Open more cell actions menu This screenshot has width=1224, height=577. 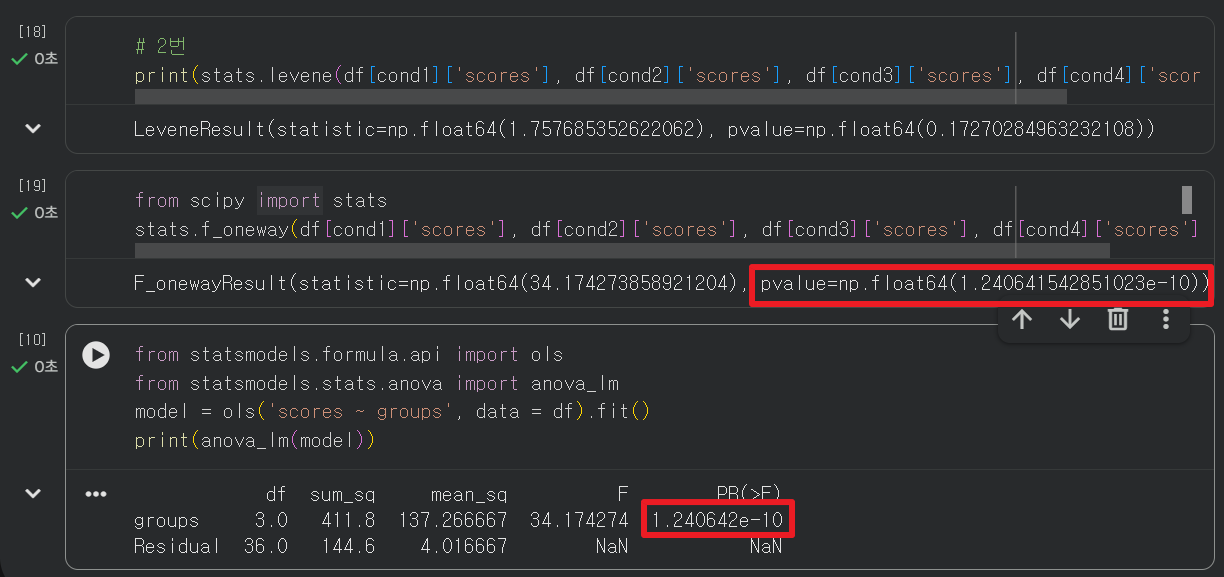click(1166, 319)
